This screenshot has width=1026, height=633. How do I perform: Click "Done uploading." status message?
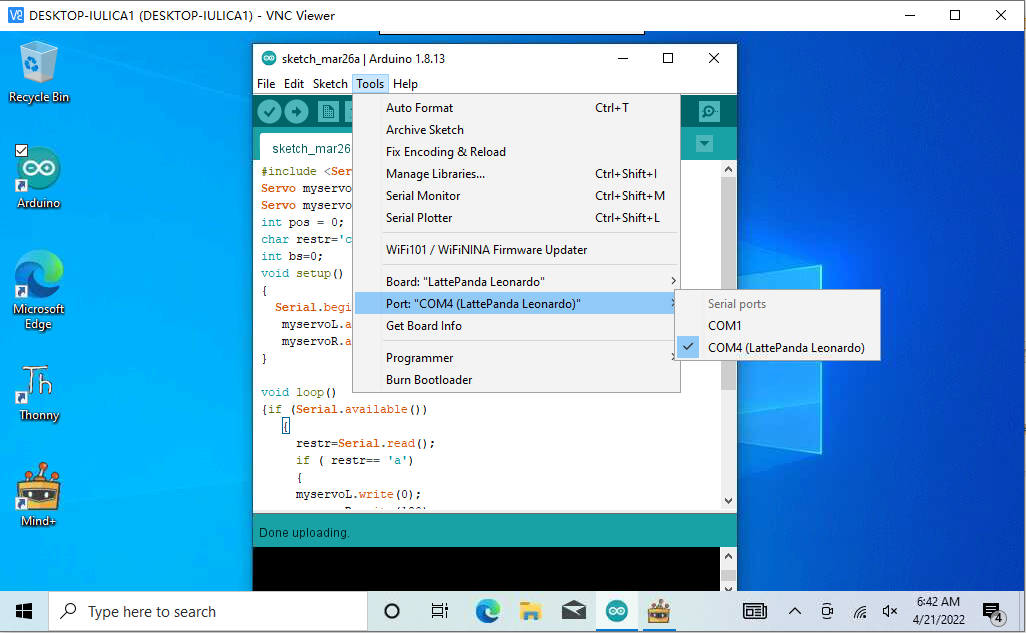[304, 533]
